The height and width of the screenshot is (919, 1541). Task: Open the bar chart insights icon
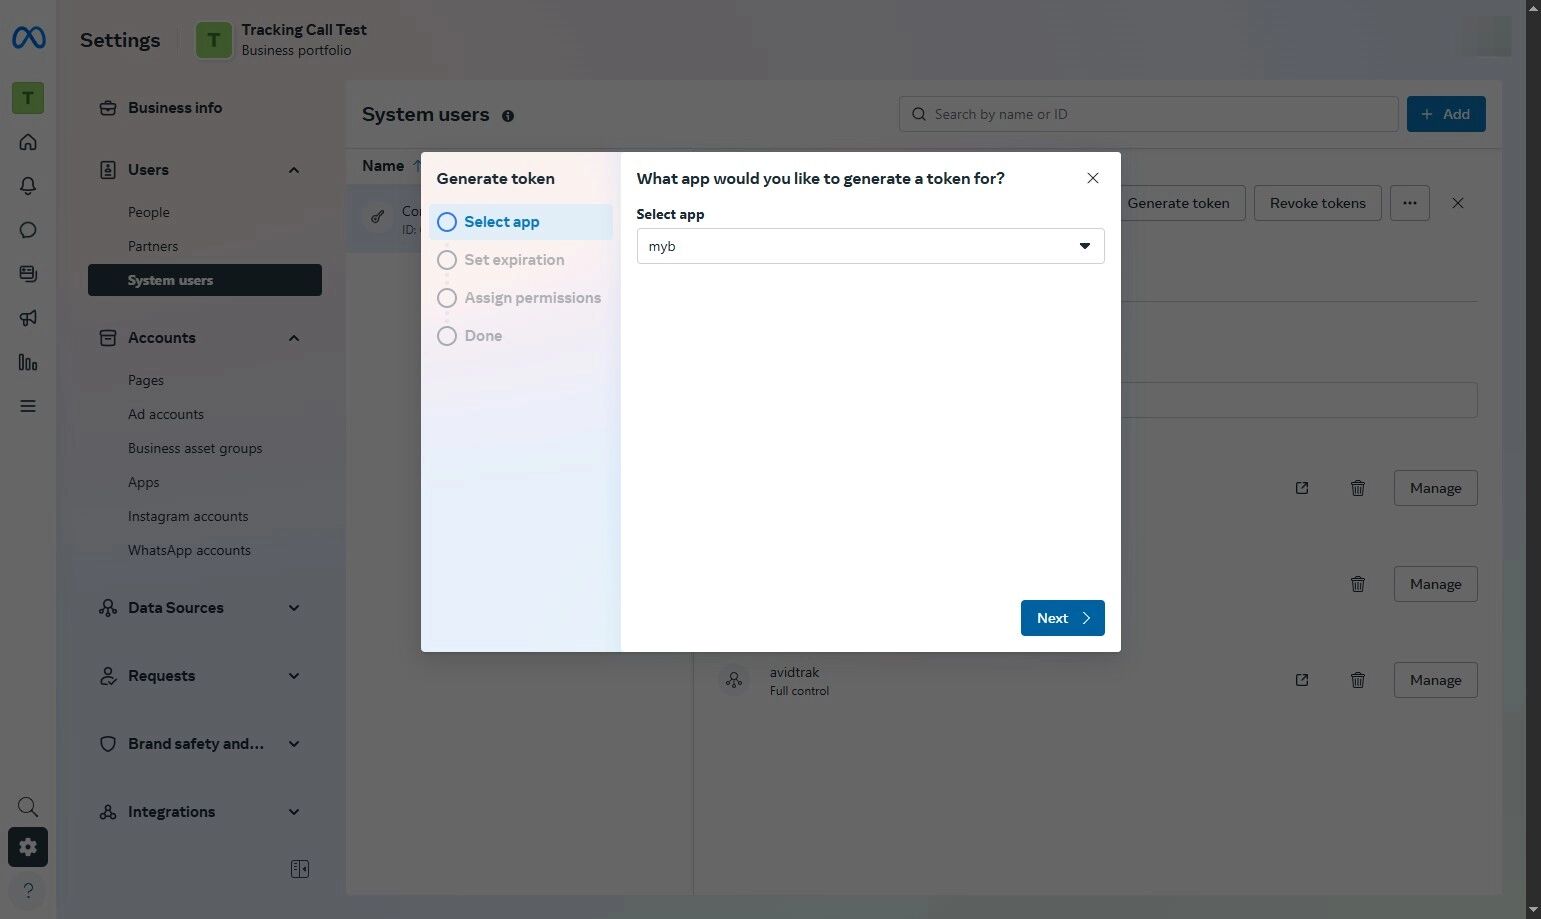click(x=28, y=363)
